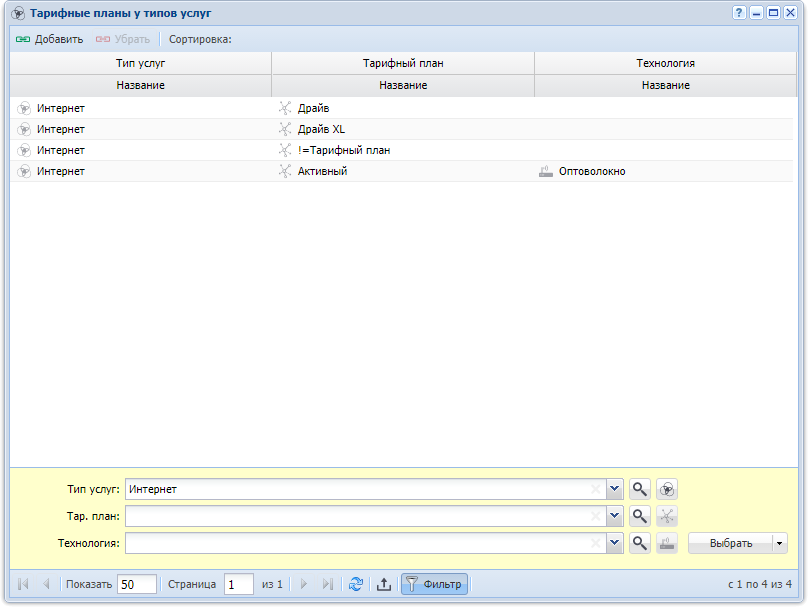
Task: Click the tariff icon beside Драйв XL
Action: [285, 129]
